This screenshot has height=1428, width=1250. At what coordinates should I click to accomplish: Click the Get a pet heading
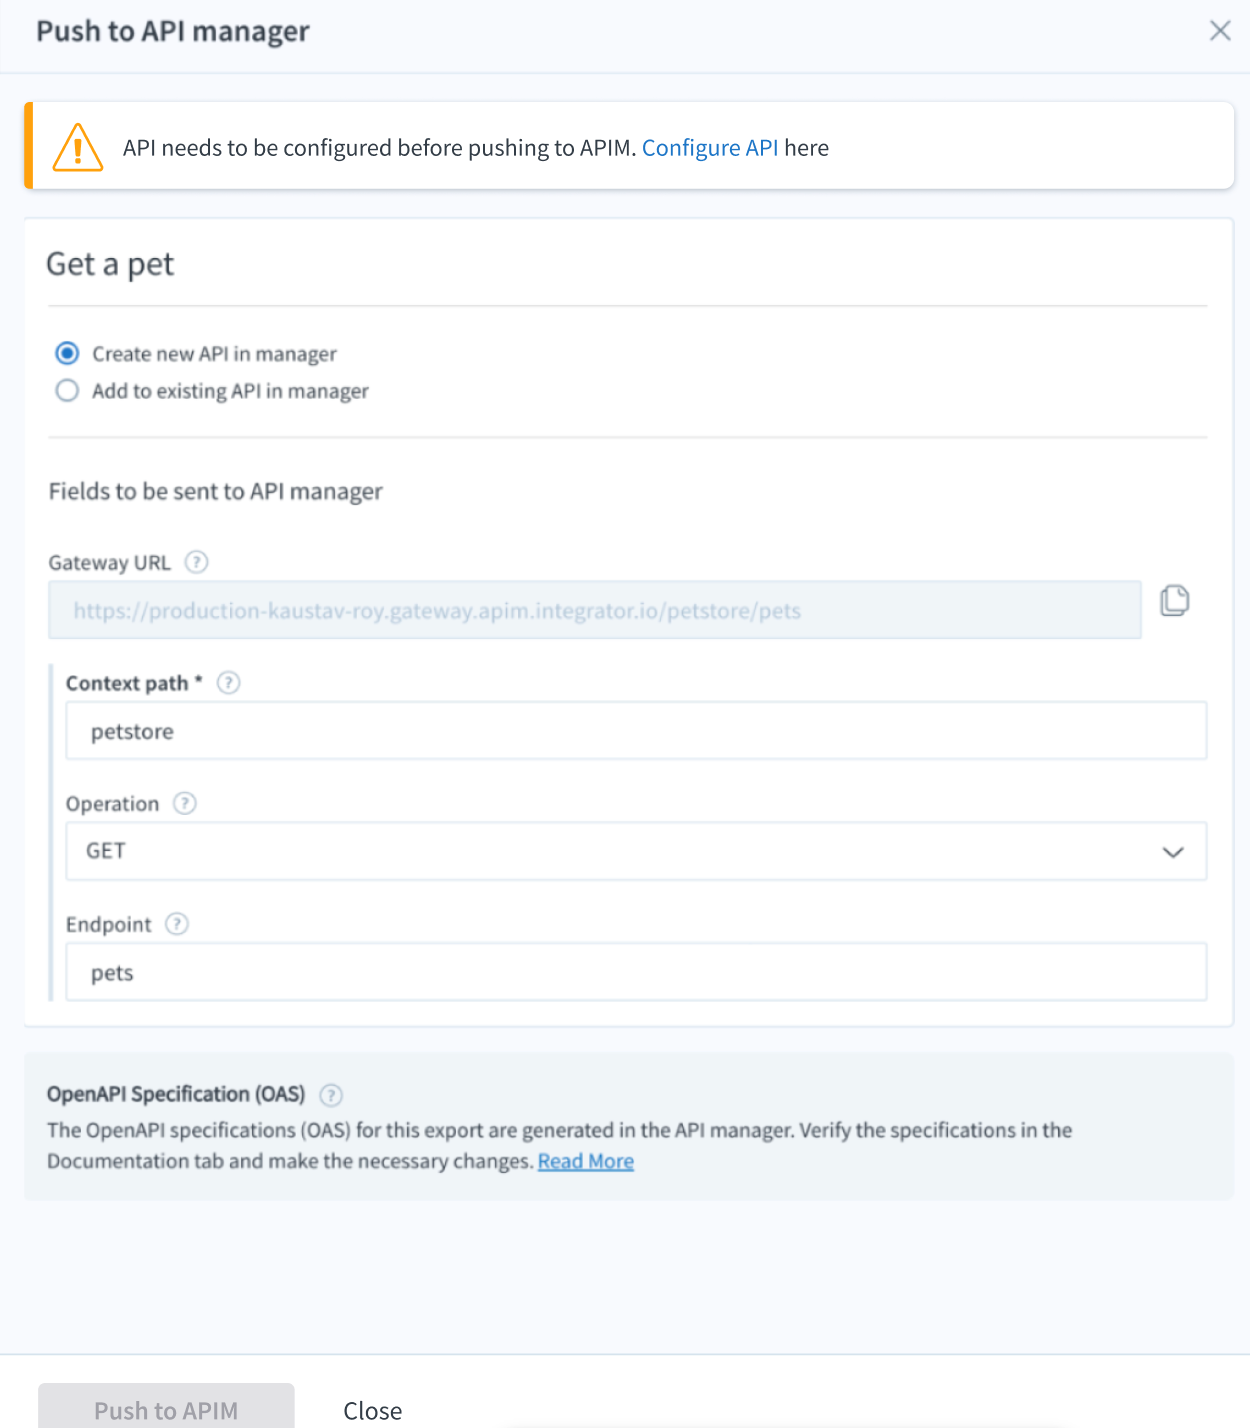click(110, 264)
